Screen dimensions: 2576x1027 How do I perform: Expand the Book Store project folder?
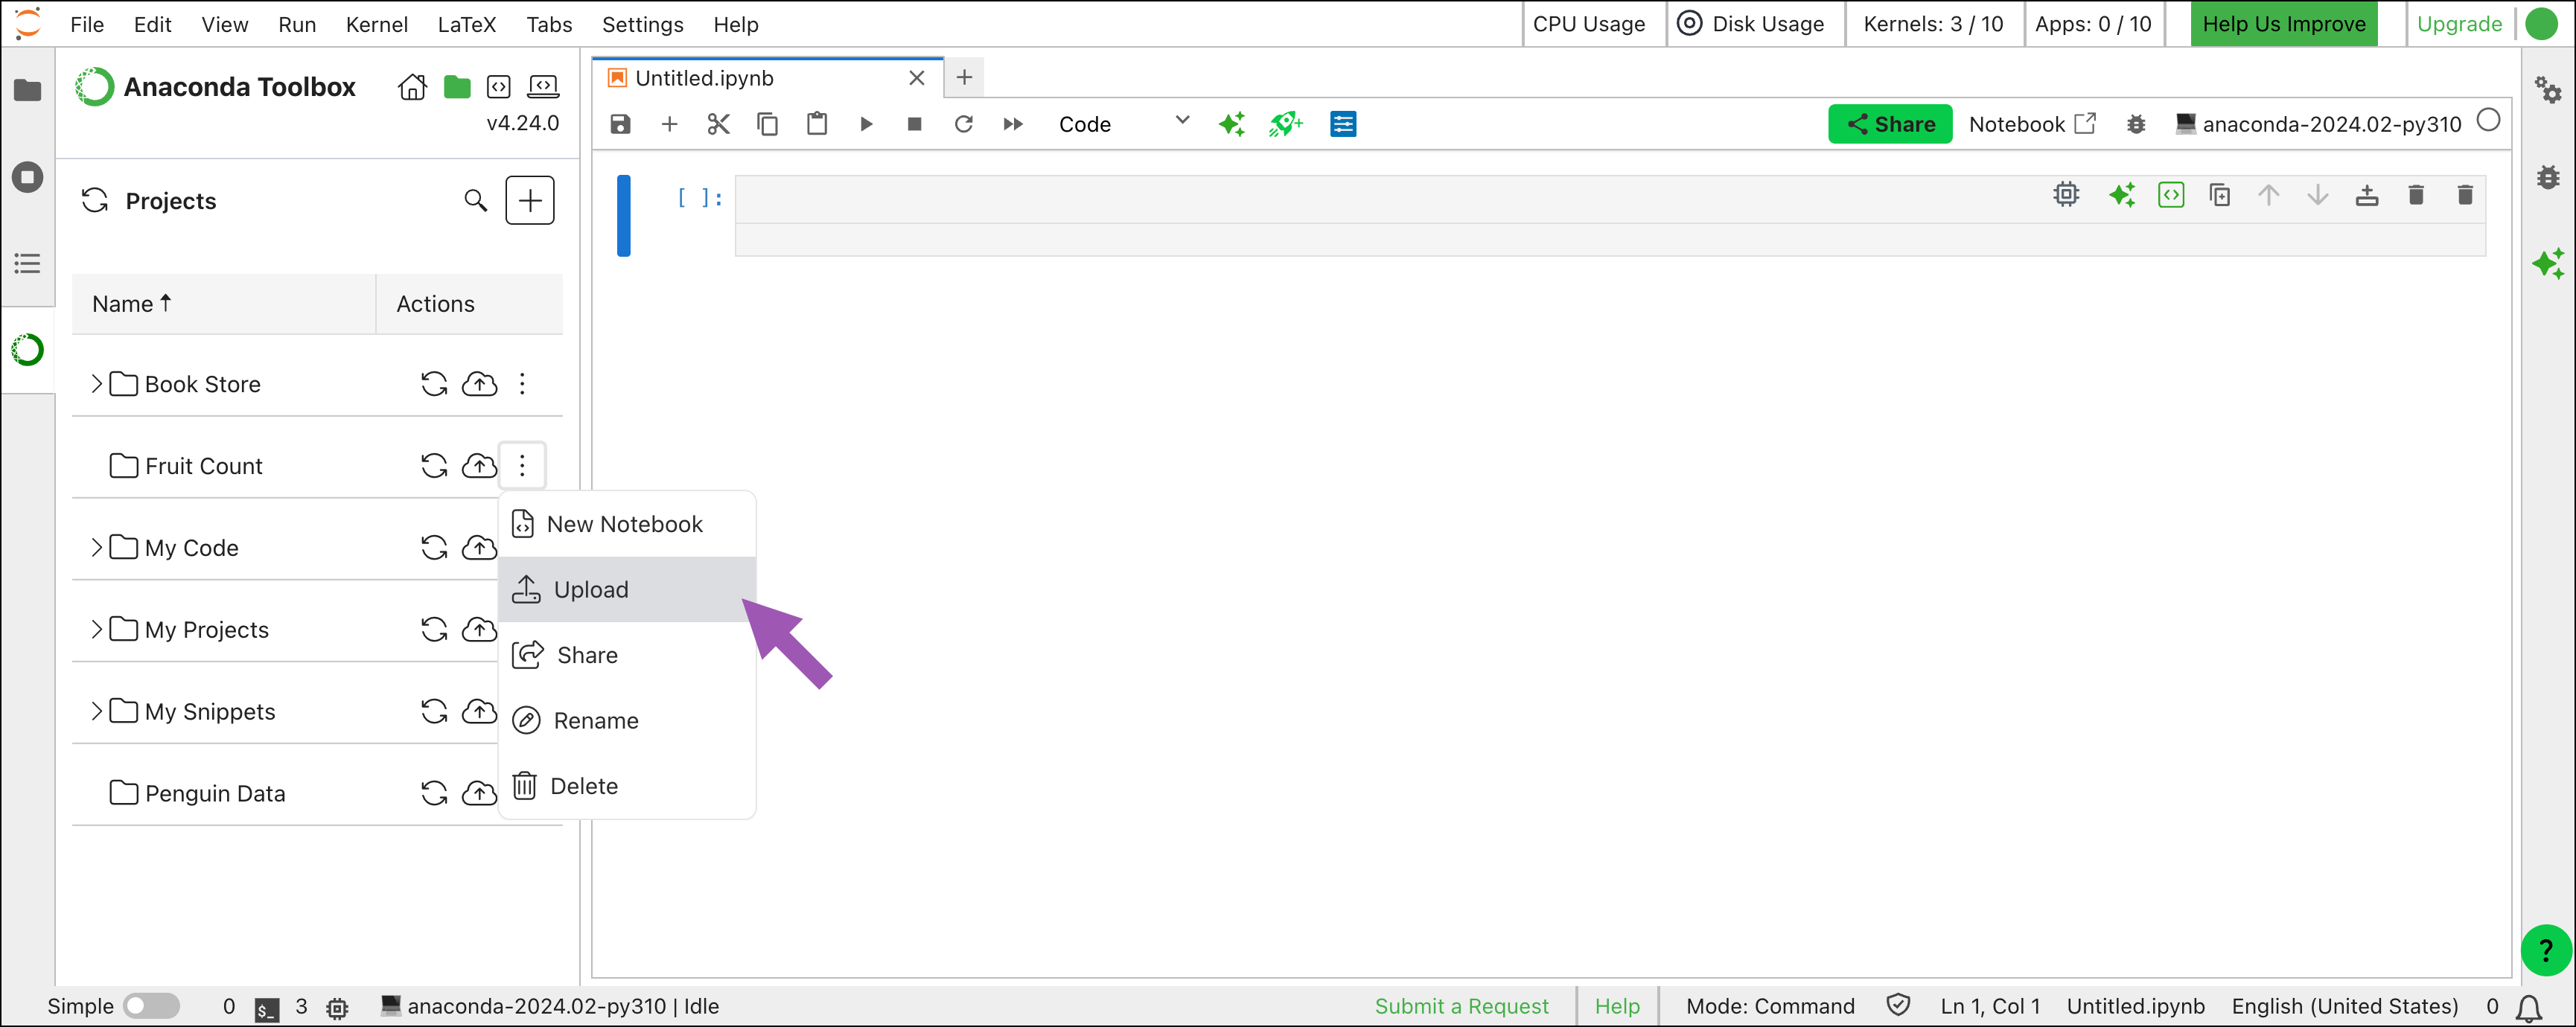point(96,384)
